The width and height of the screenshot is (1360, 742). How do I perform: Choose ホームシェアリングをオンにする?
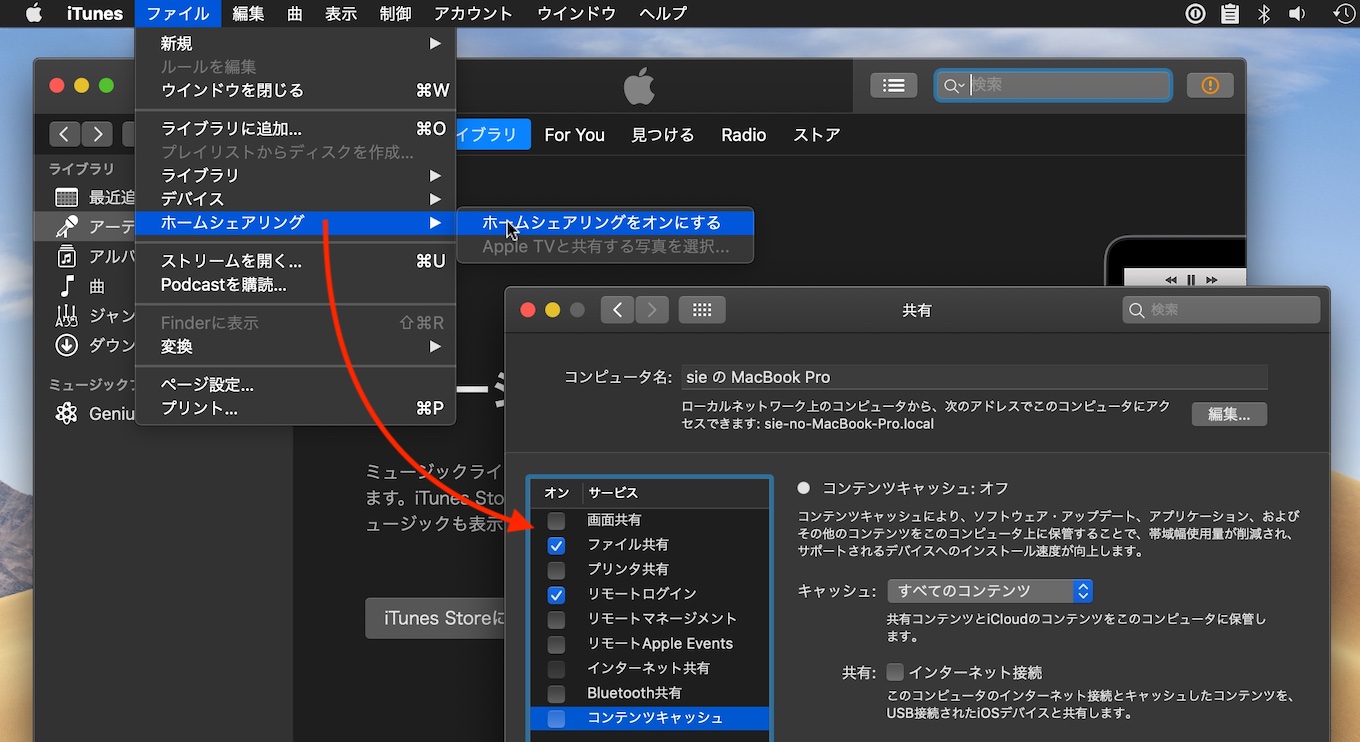(x=605, y=223)
